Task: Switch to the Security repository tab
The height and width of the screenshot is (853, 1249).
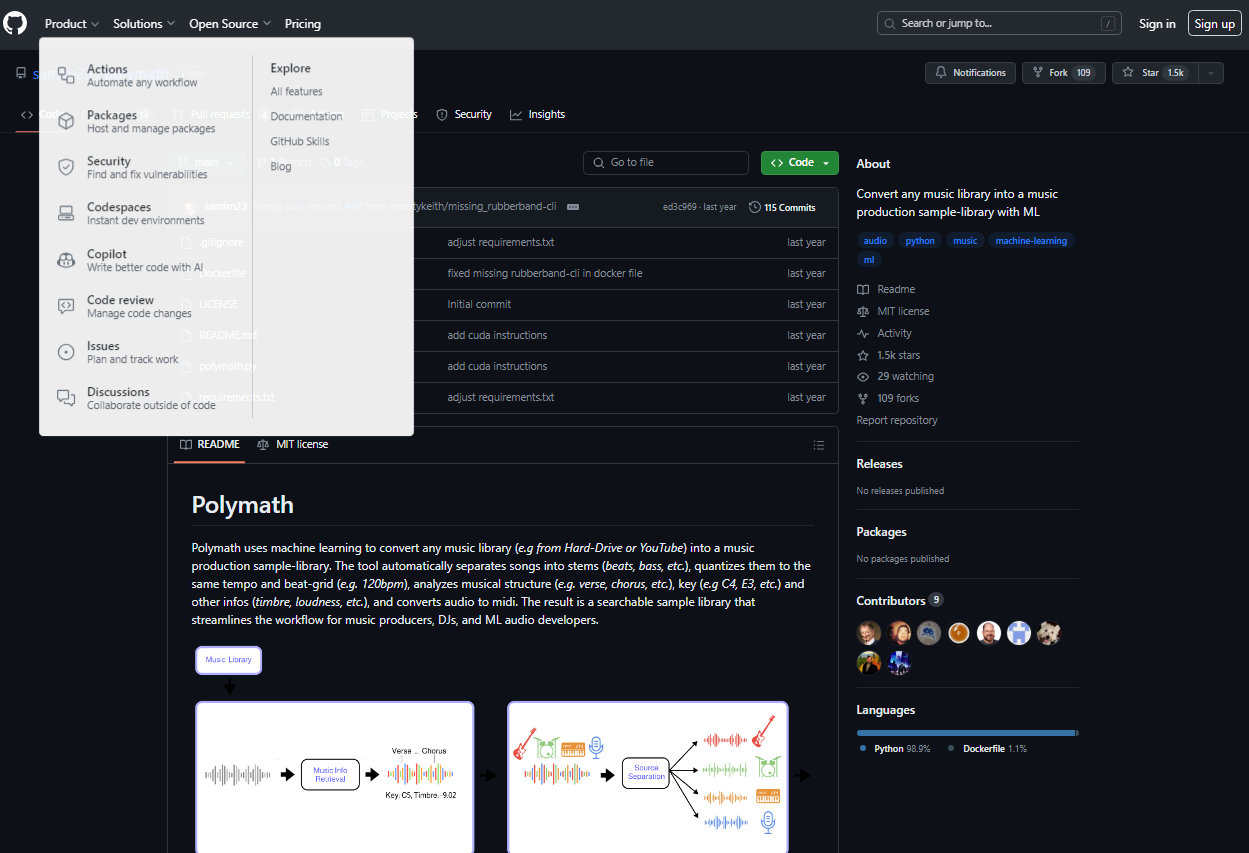Action: pyautogui.click(x=464, y=114)
